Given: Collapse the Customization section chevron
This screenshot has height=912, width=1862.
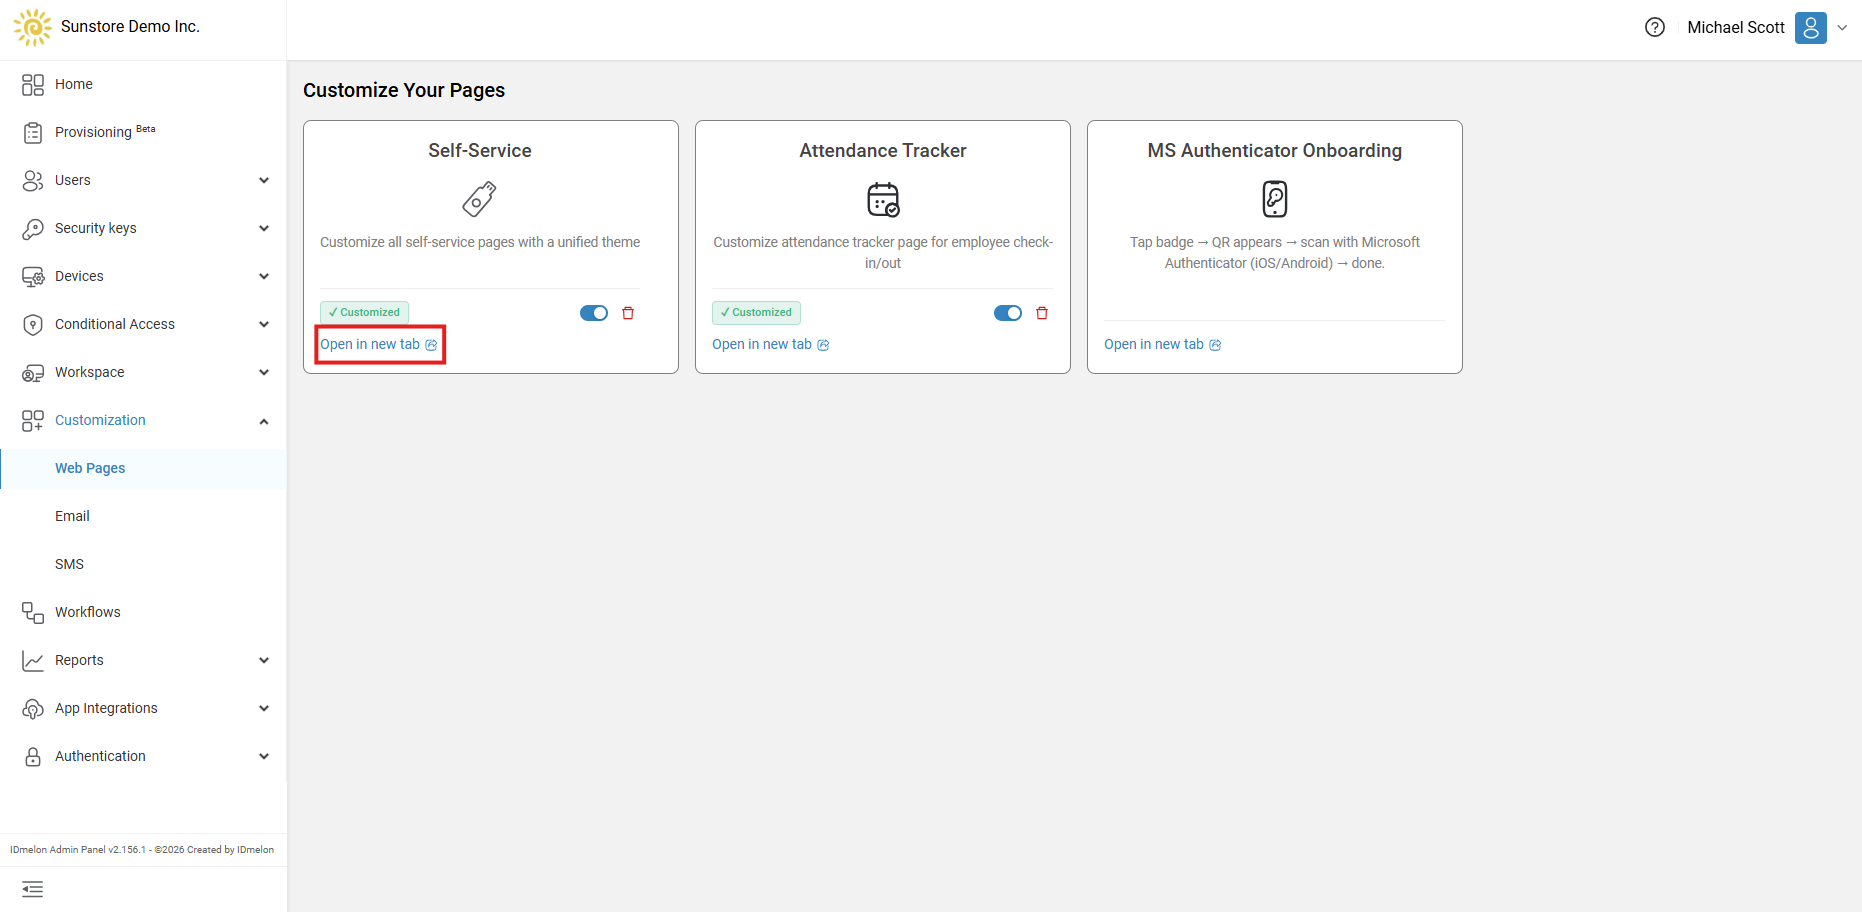Looking at the screenshot, I should pyautogui.click(x=264, y=421).
